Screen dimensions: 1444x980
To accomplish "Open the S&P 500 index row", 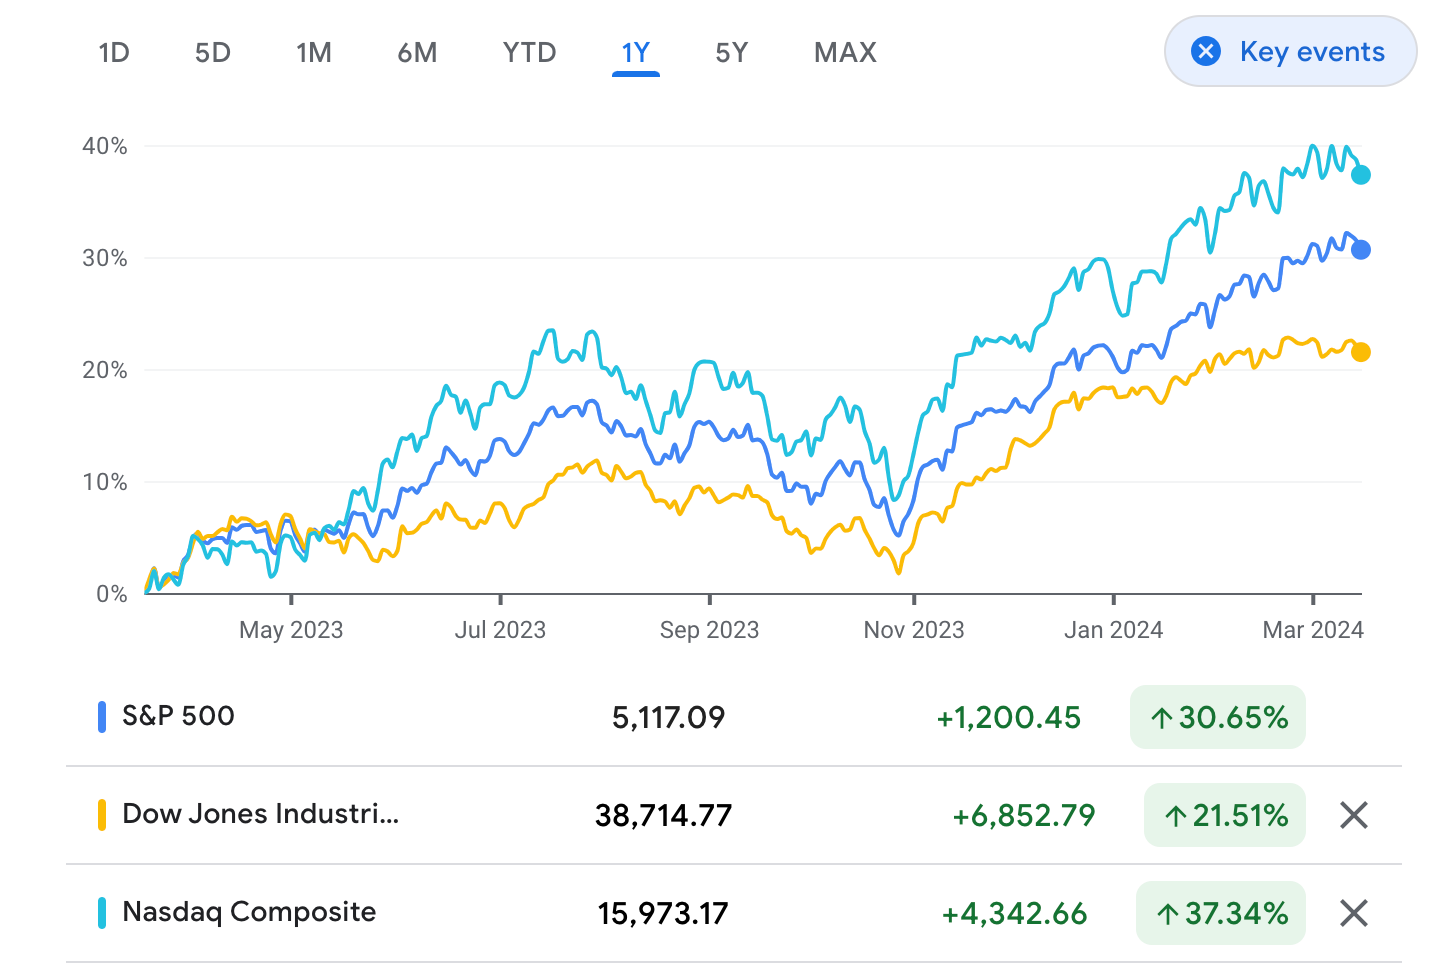I will coord(734,717).
